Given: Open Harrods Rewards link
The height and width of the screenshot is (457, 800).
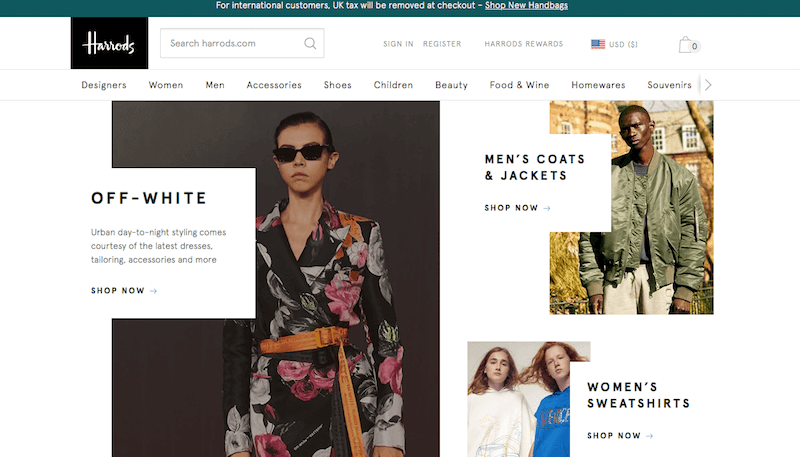Looking at the screenshot, I should click(x=523, y=44).
